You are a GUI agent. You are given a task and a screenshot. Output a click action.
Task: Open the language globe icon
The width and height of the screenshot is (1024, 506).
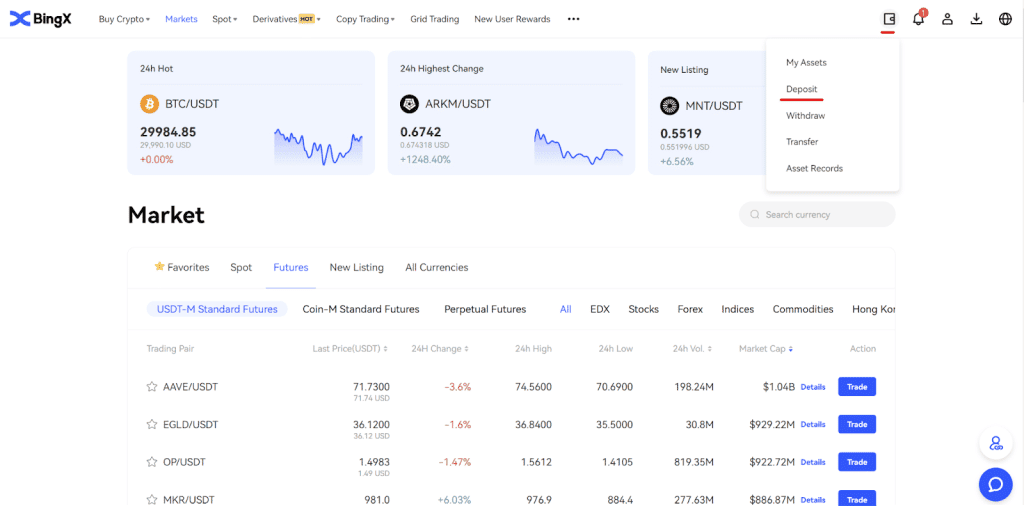pyautogui.click(x=1006, y=19)
